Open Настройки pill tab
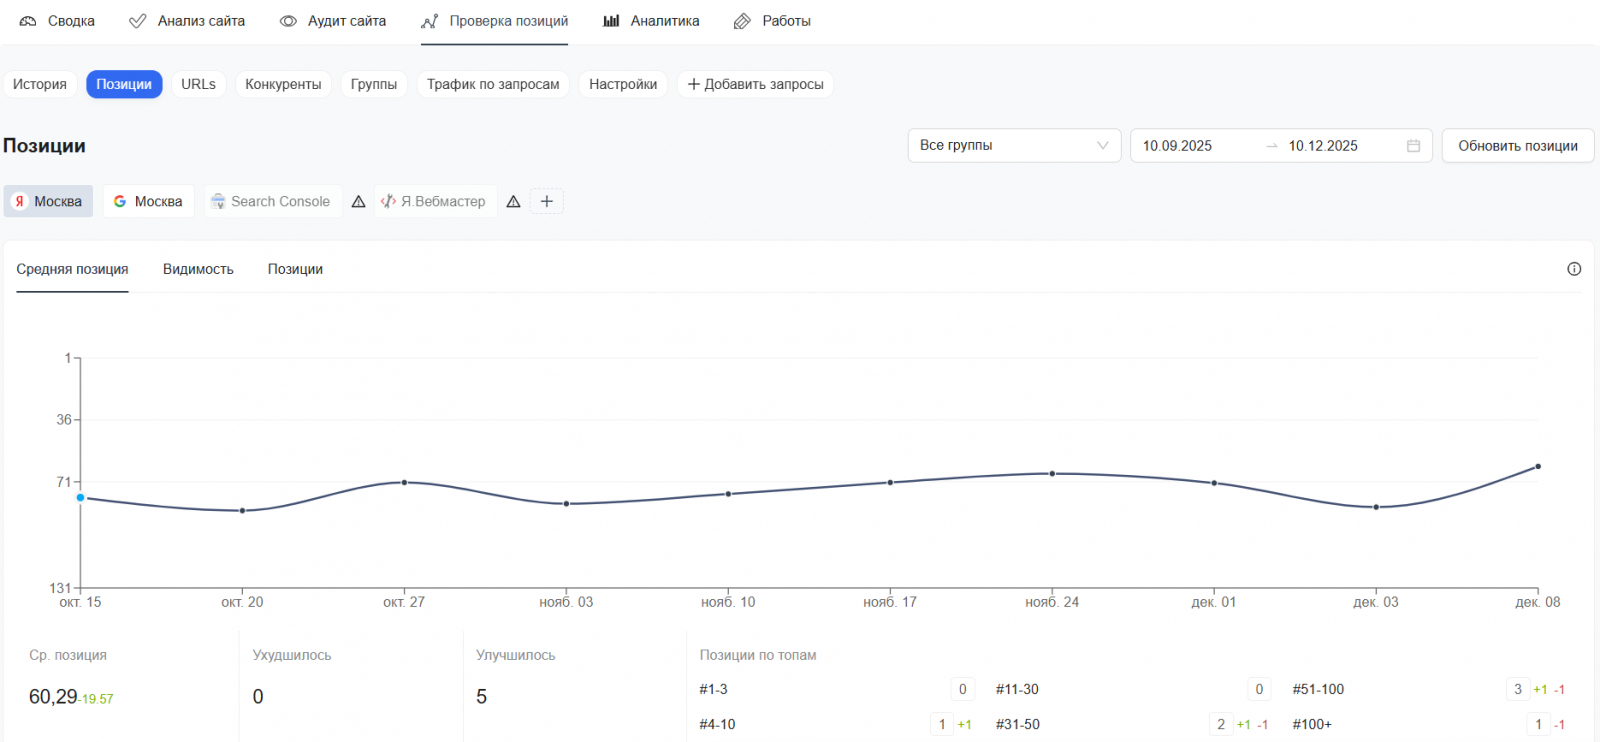Image resolution: width=1600 pixels, height=742 pixels. coord(623,84)
